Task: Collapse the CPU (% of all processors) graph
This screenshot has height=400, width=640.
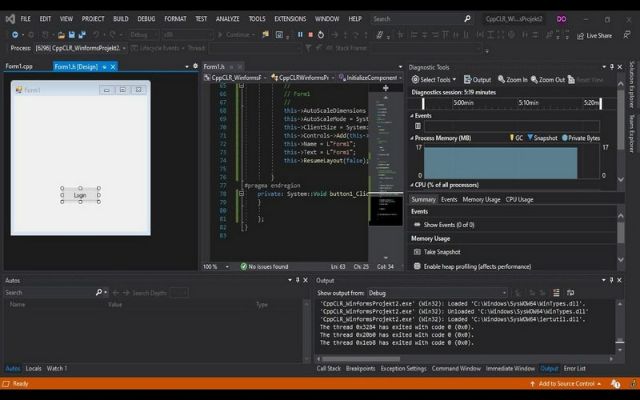Action: (412, 185)
